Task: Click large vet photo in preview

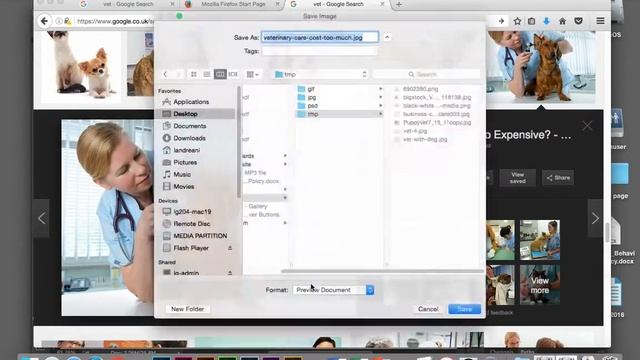Action: click(107, 218)
